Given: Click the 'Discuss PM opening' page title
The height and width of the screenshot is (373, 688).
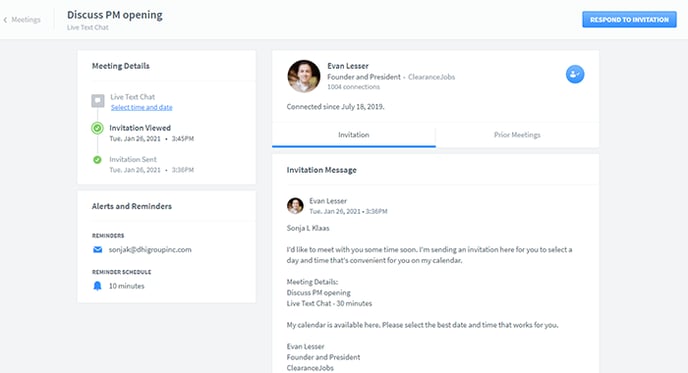Looking at the screenshot, I should click(x=115, y=15).
